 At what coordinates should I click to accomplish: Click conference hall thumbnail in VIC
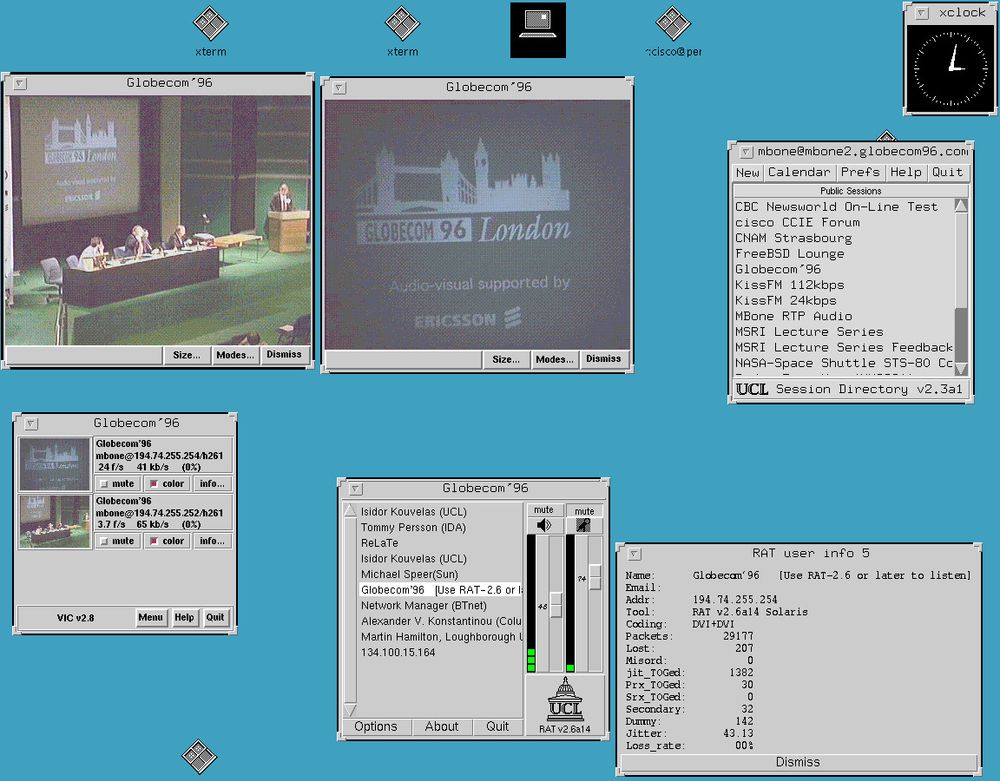coord(55,522)
